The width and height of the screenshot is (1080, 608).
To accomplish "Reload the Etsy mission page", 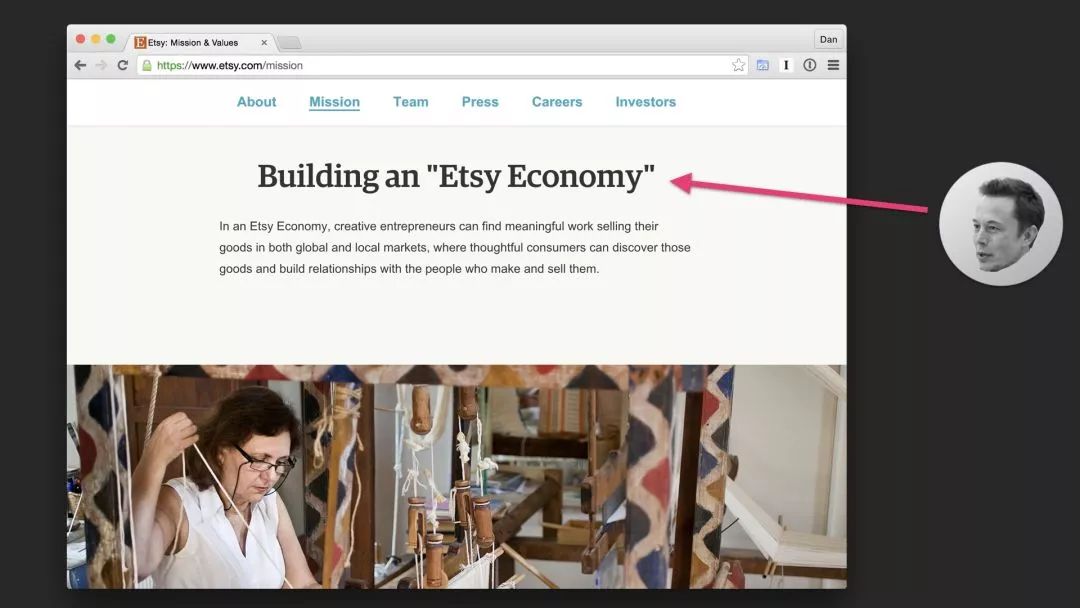I will [x=123, y=65].
